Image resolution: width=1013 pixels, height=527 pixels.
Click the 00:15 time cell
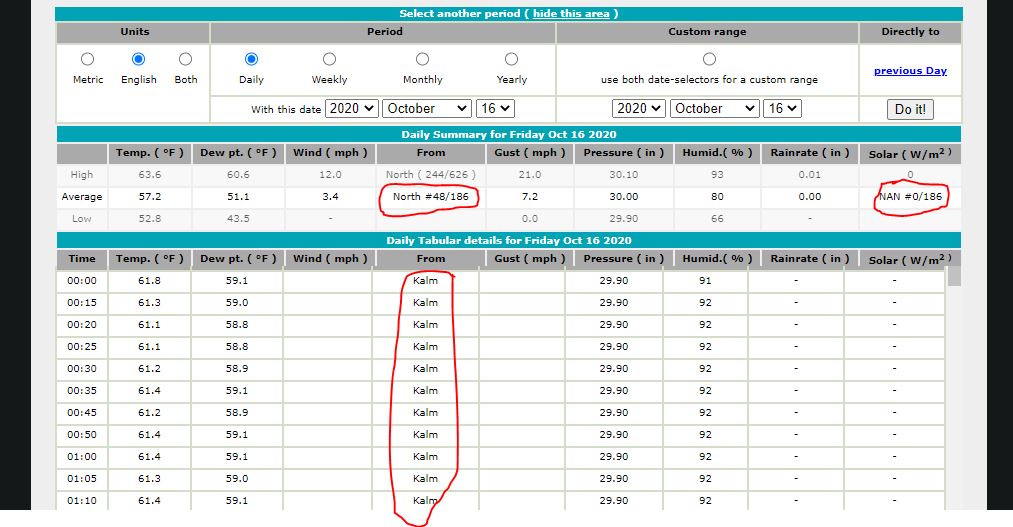(x=82, y=302)
